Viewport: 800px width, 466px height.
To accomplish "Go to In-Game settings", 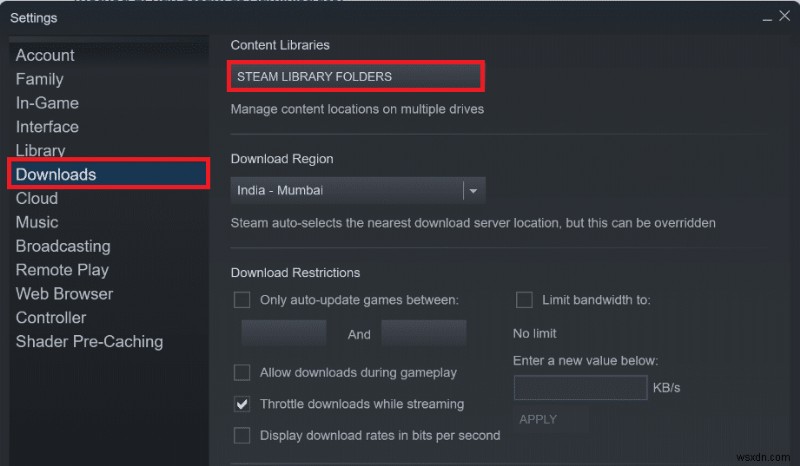I will coord(47,103).
